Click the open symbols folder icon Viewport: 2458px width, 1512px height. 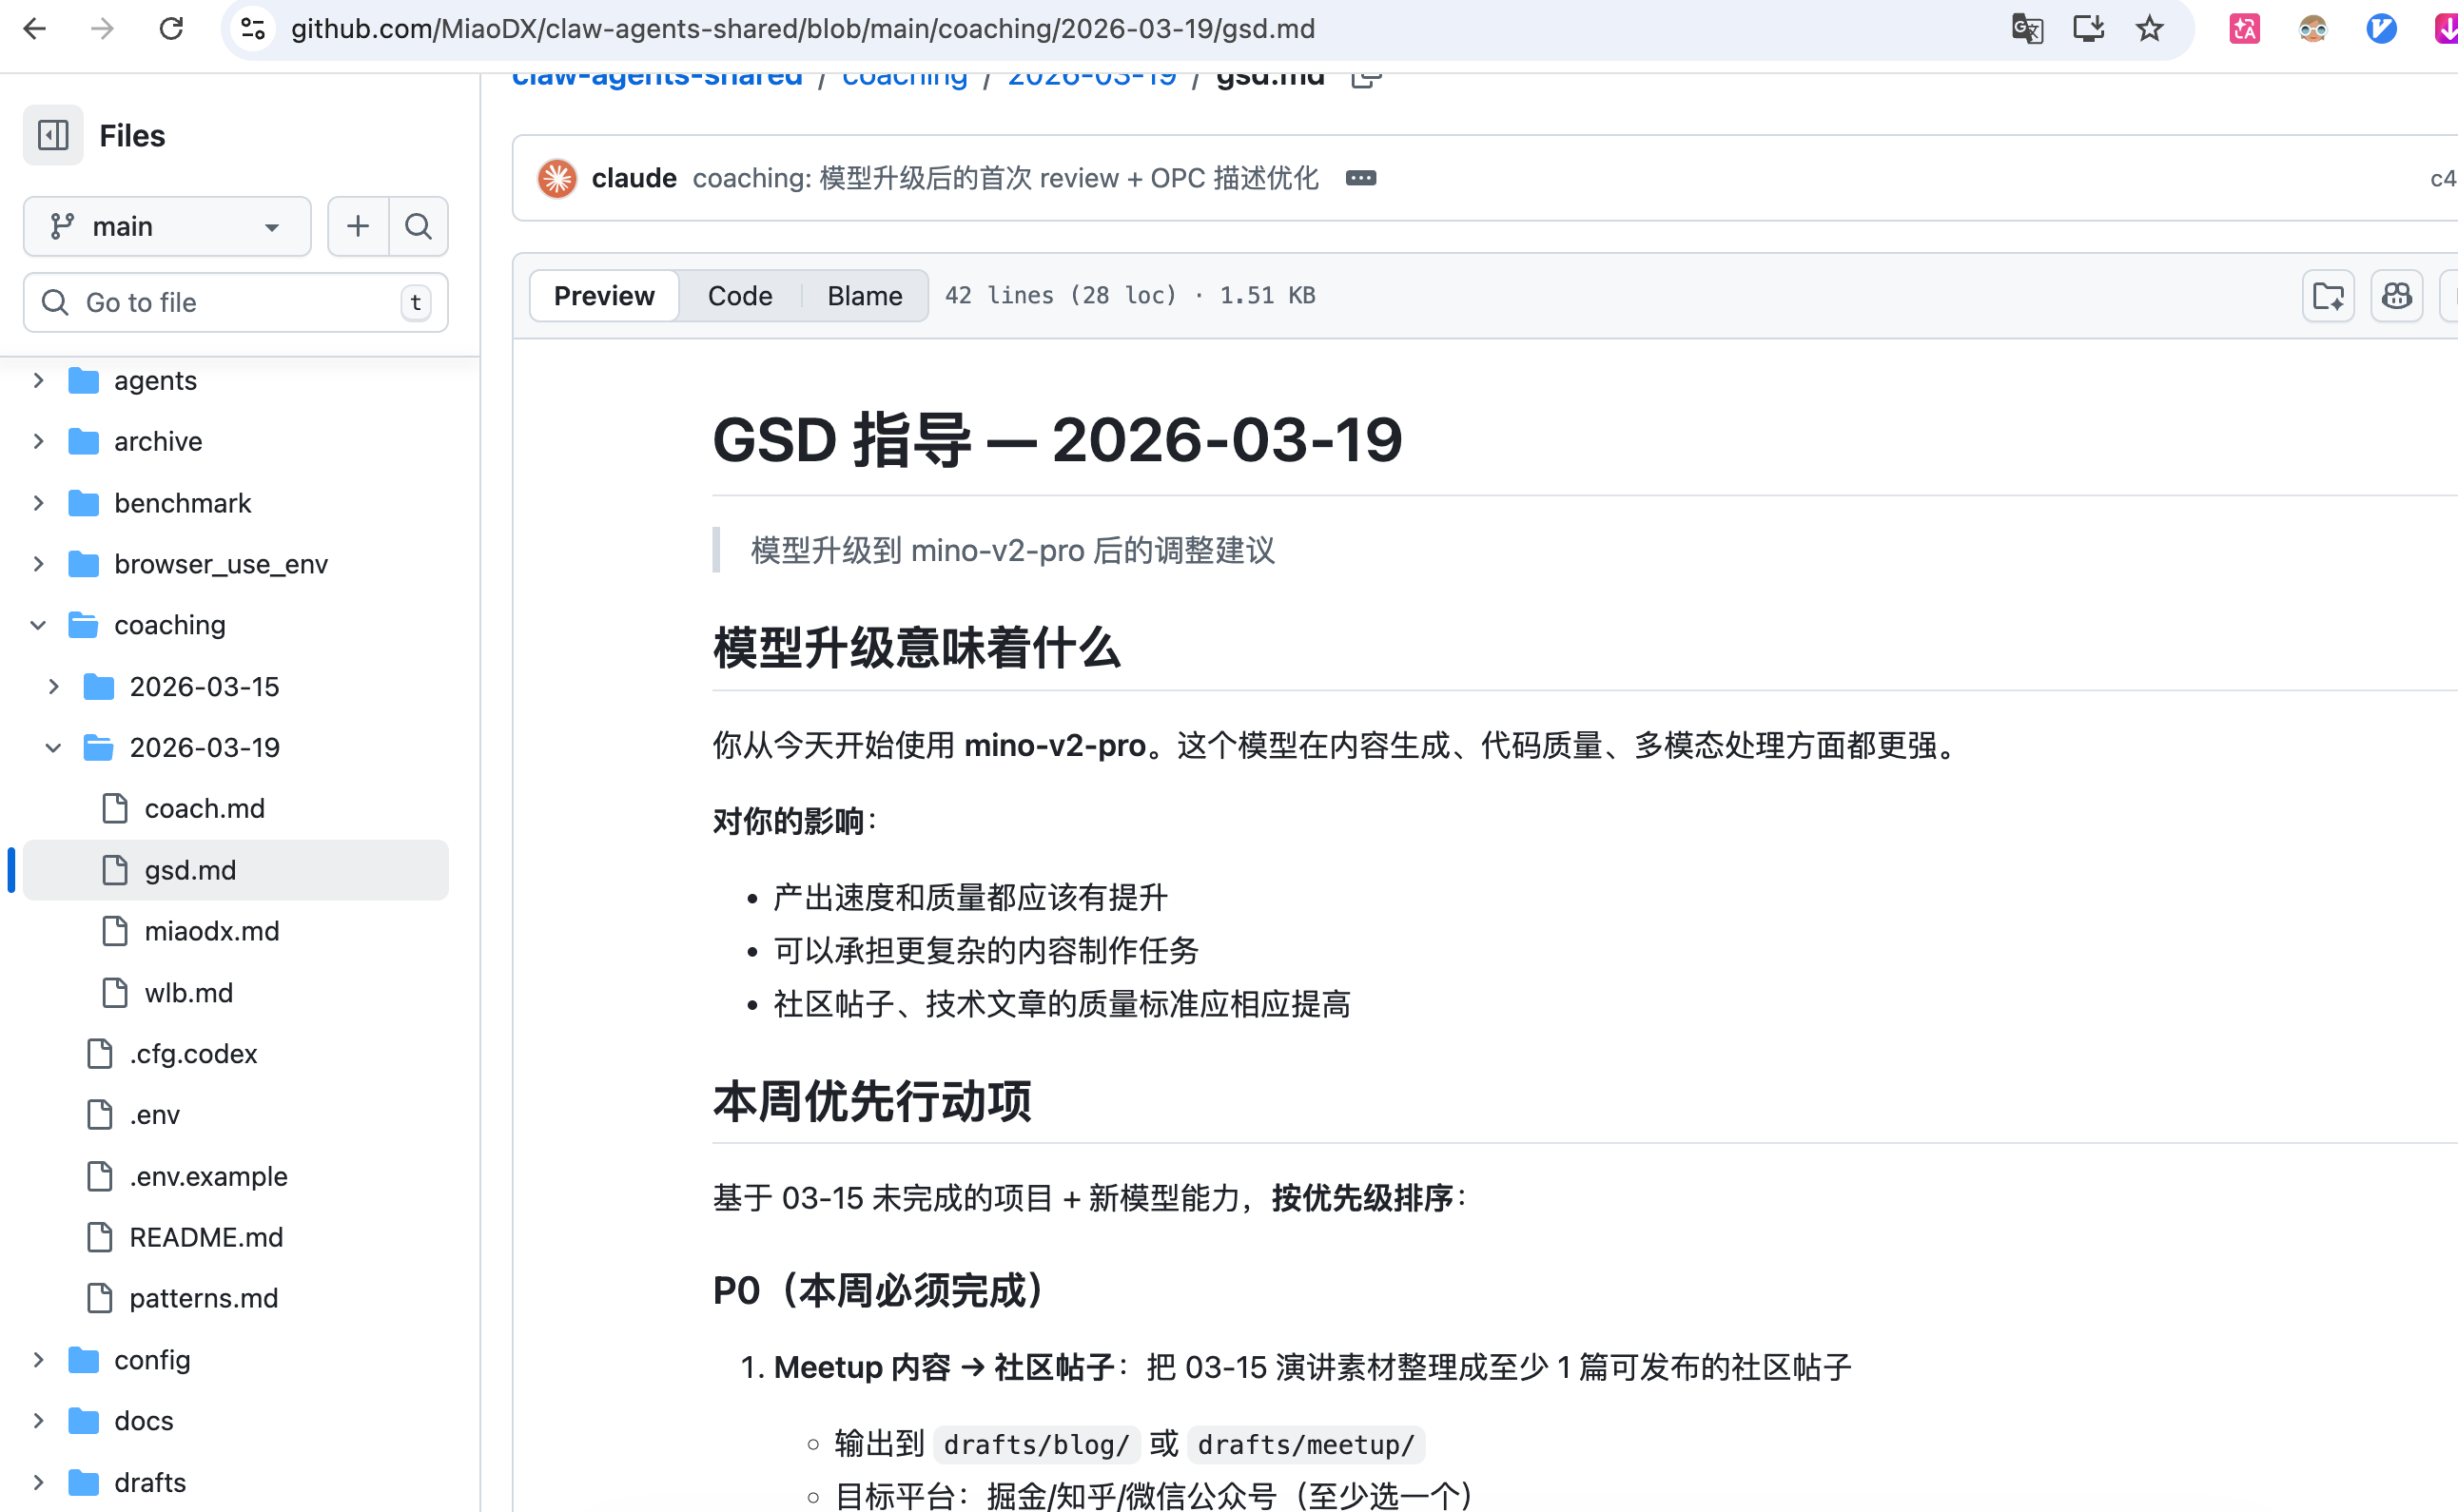point(2328,296)
